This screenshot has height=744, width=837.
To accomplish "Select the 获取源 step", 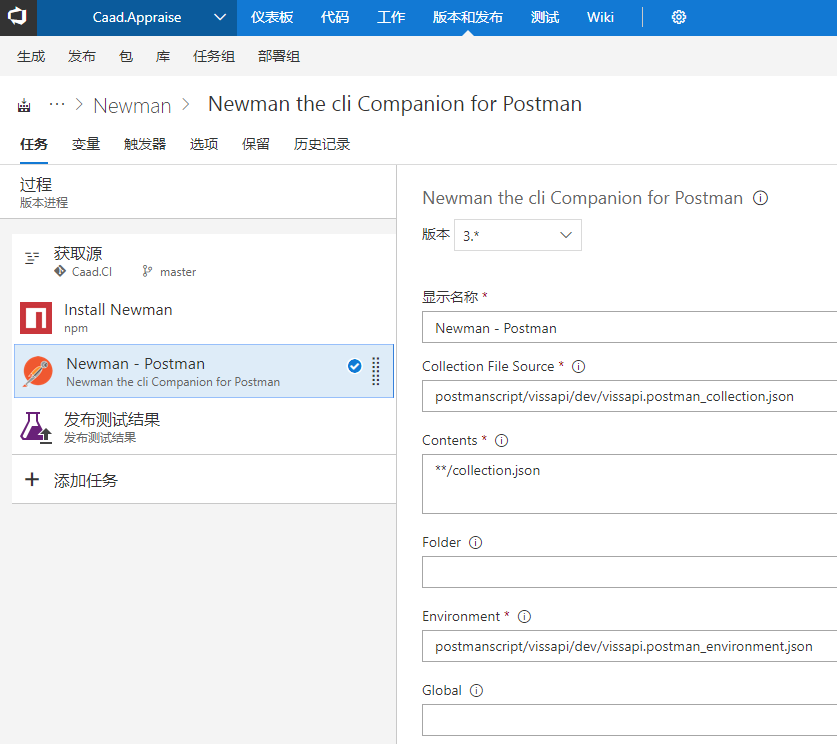I will pyautogui.click(x=204, y=262).
